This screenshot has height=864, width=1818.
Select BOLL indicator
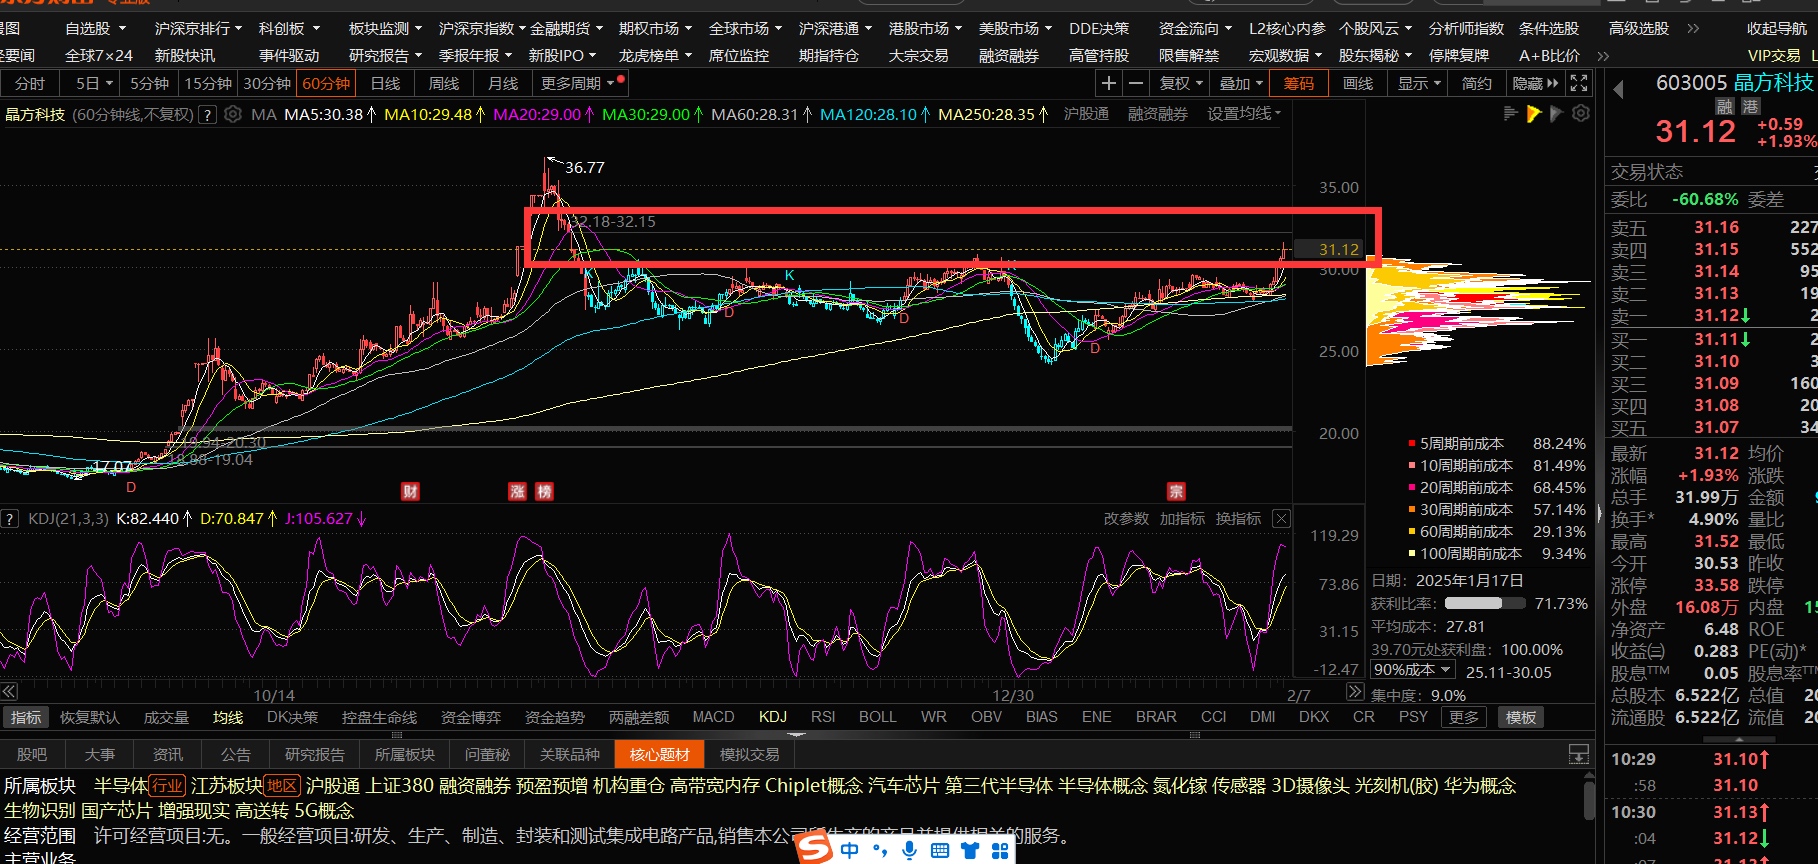[877, 717]
